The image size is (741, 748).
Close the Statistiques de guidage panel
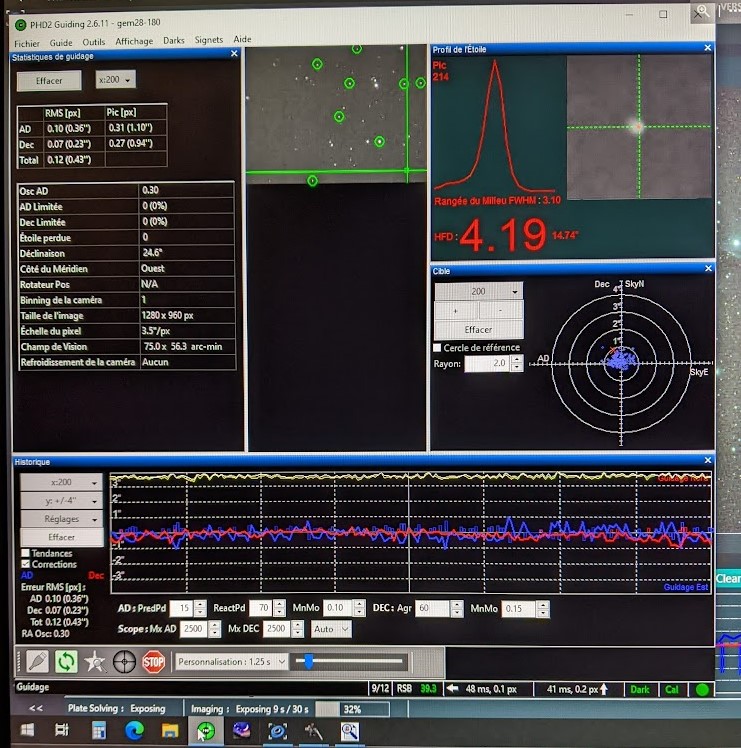pyautogui.click(x=234, y=54)
